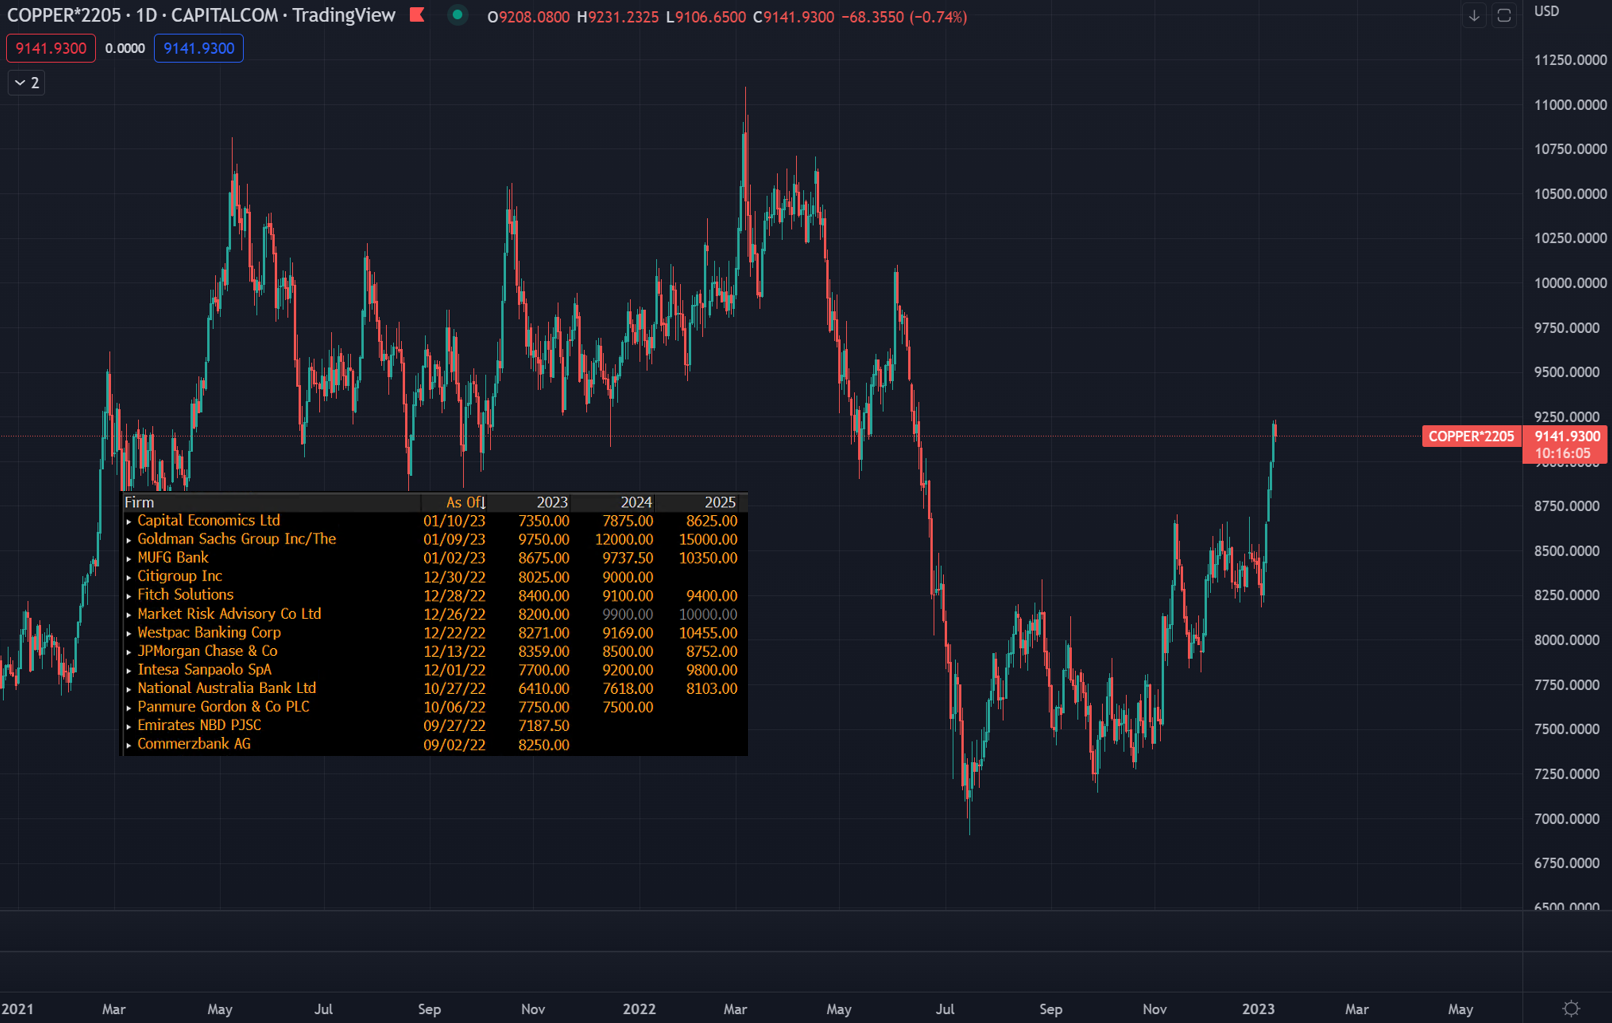Click the -68.3550 (-0.74%) change value

pyautogui.click(x=904, y=17)
